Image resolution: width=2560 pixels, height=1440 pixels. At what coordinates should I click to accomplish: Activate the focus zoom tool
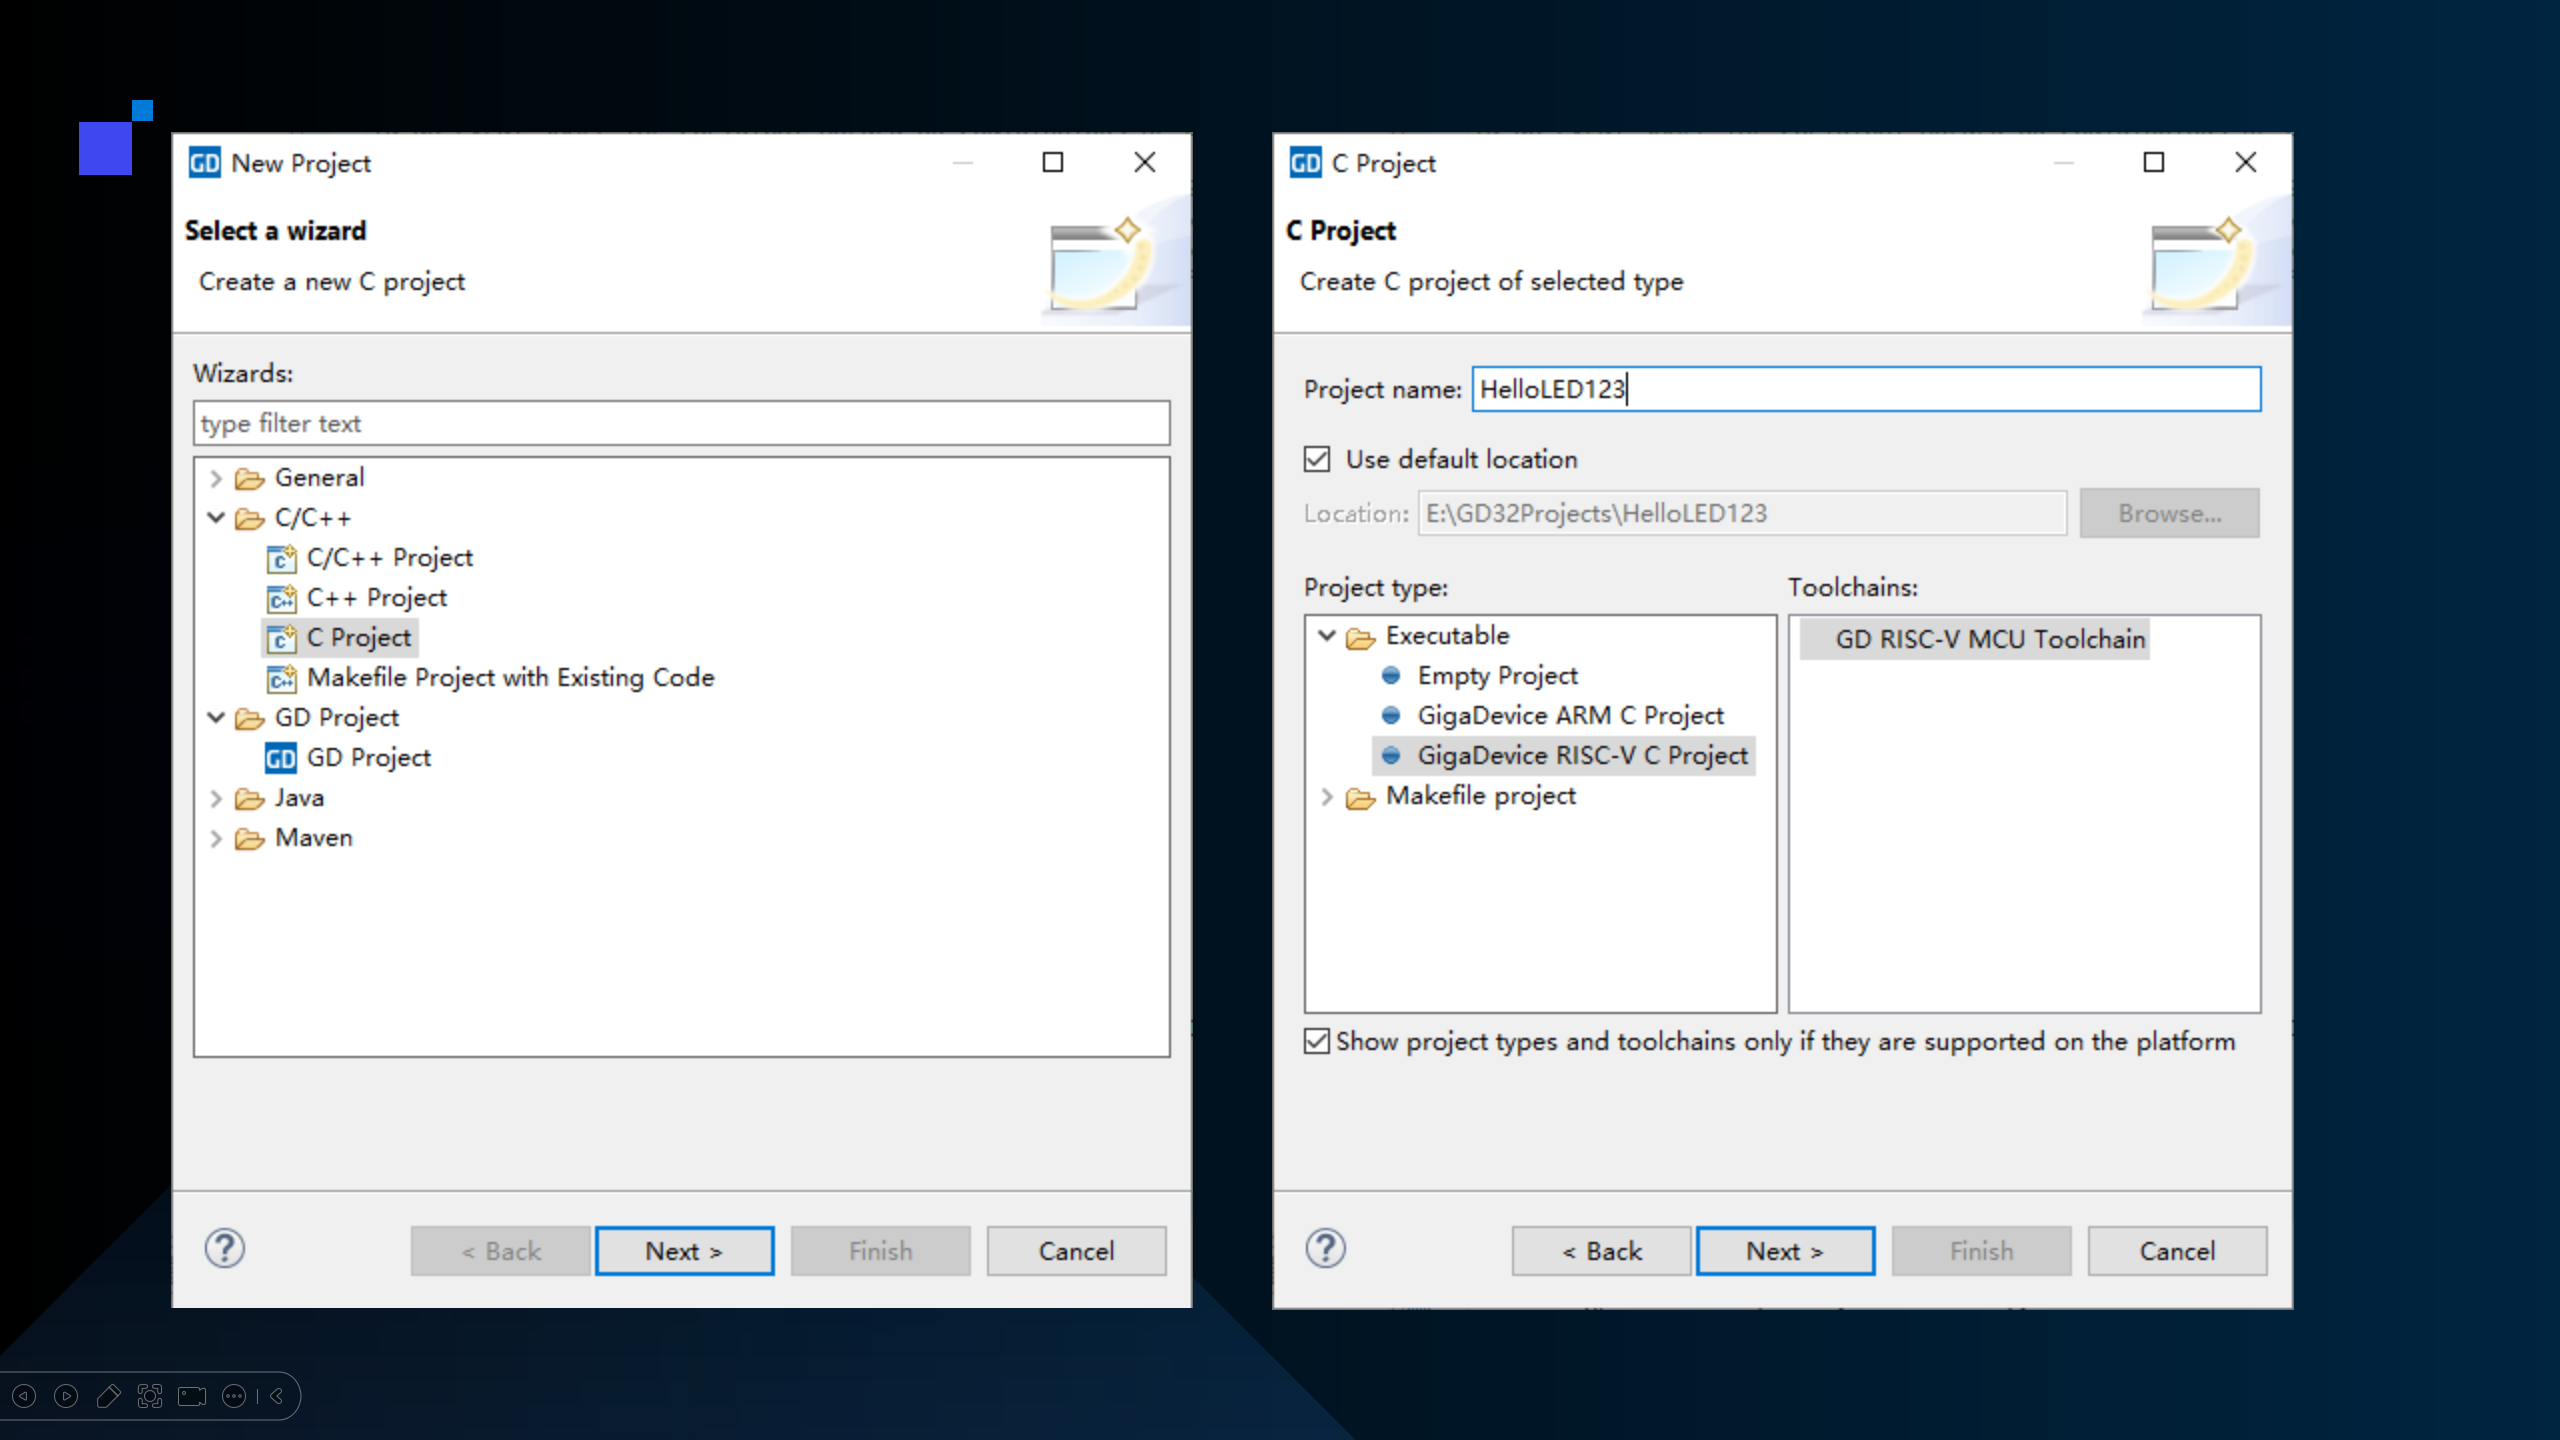click(150, 1396)
